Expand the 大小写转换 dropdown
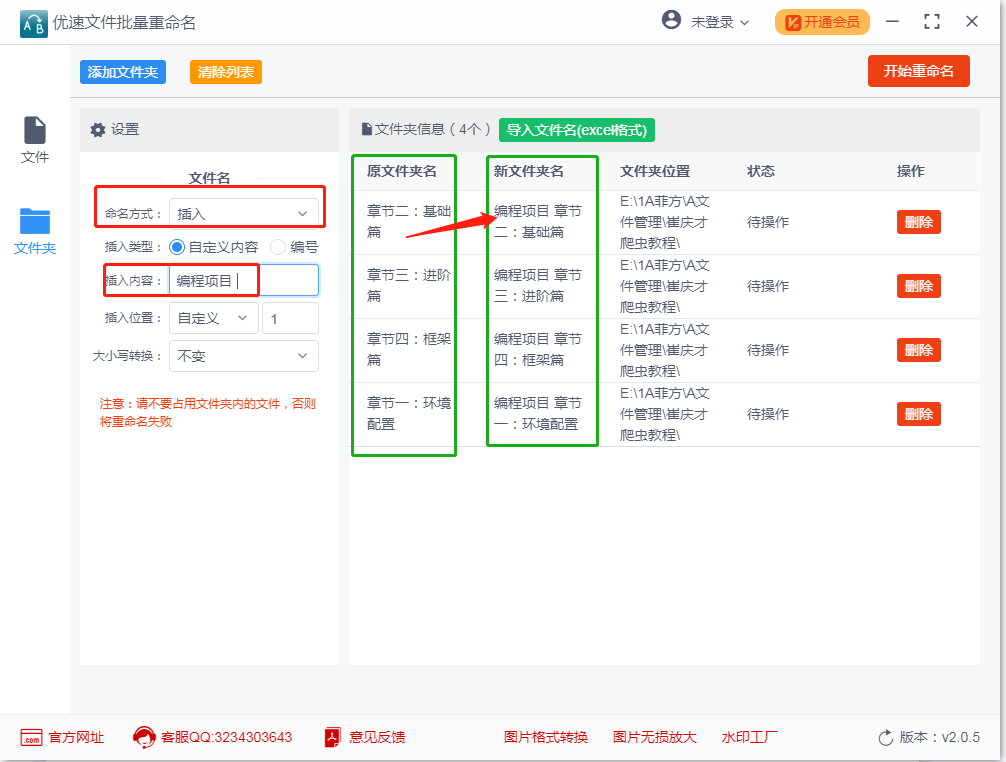 point(244,356)
